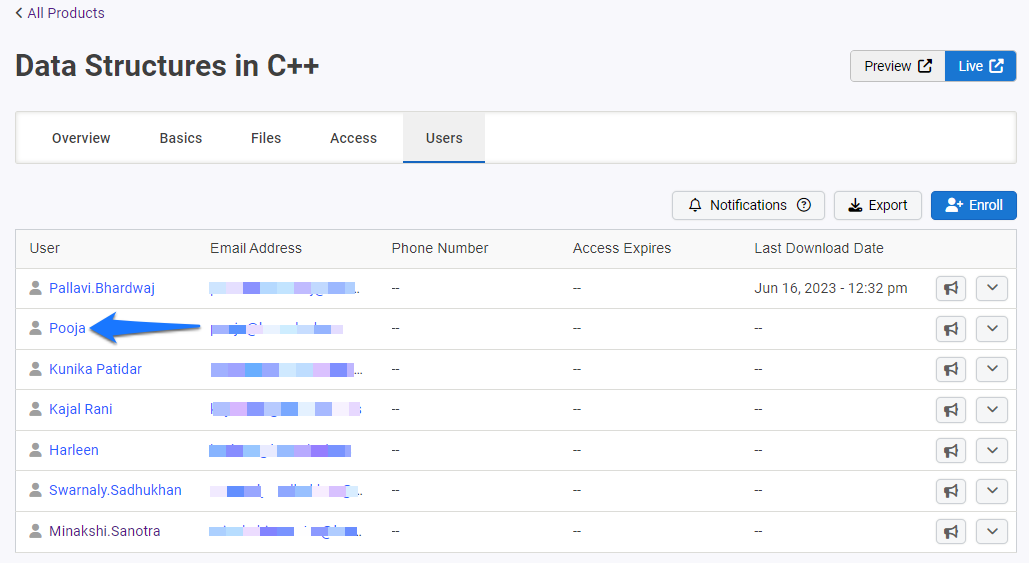Expand options dropdown for Kajal Rani
The image size is (1029, 563).
992,410
